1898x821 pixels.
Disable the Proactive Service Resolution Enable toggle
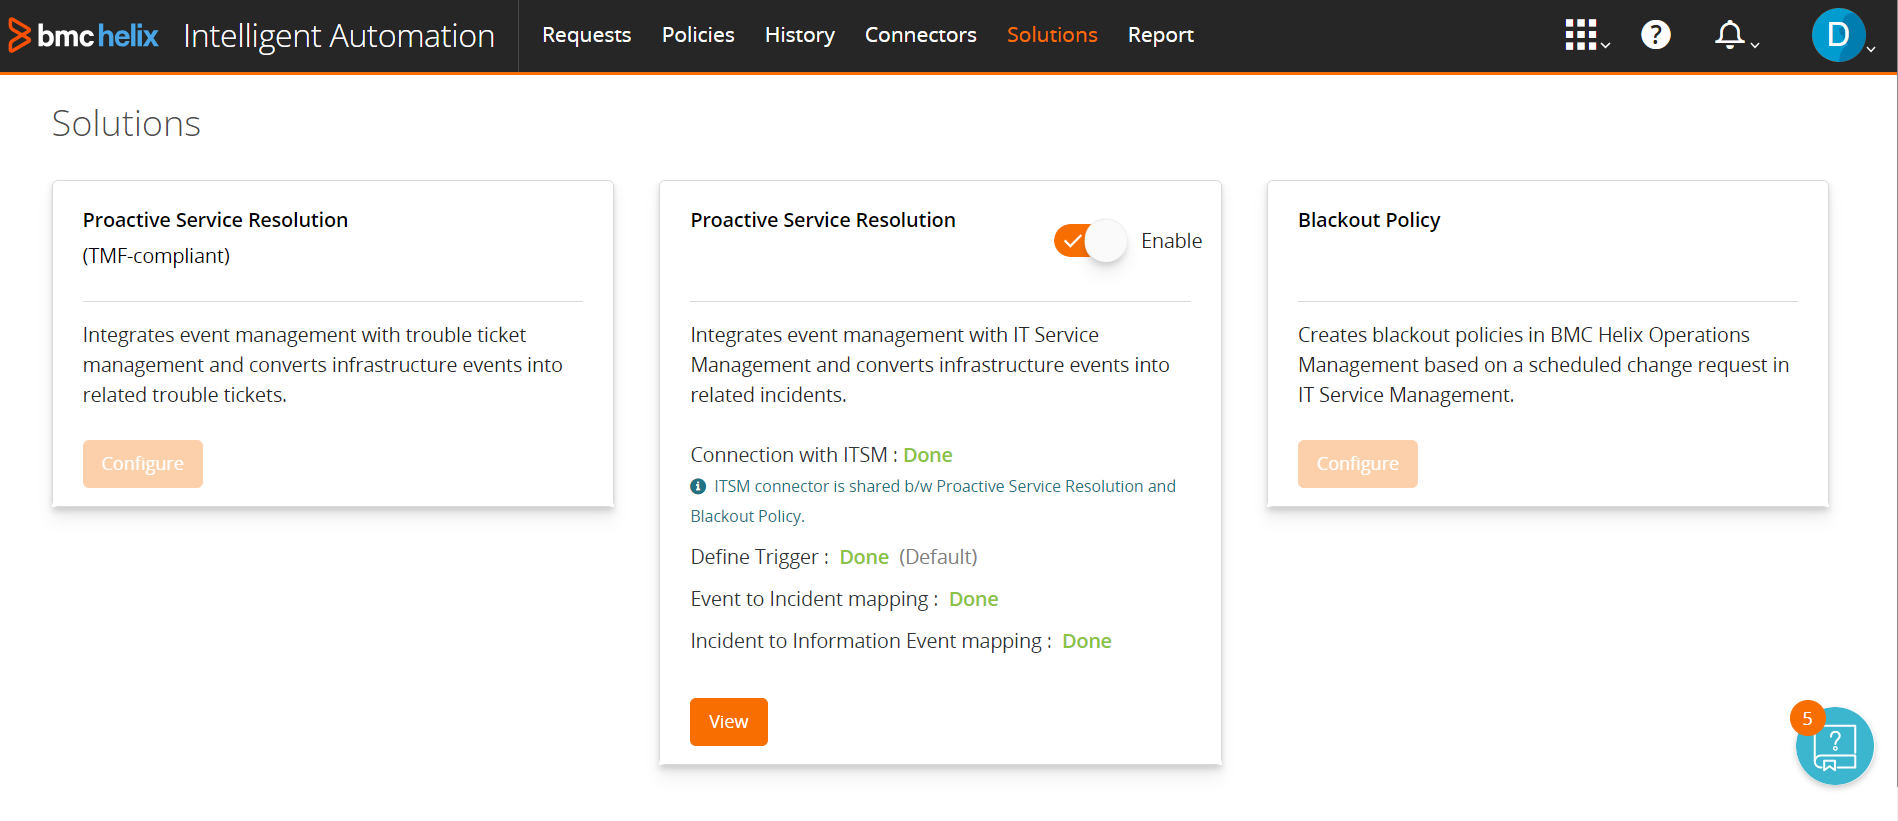click(1090, 241)
